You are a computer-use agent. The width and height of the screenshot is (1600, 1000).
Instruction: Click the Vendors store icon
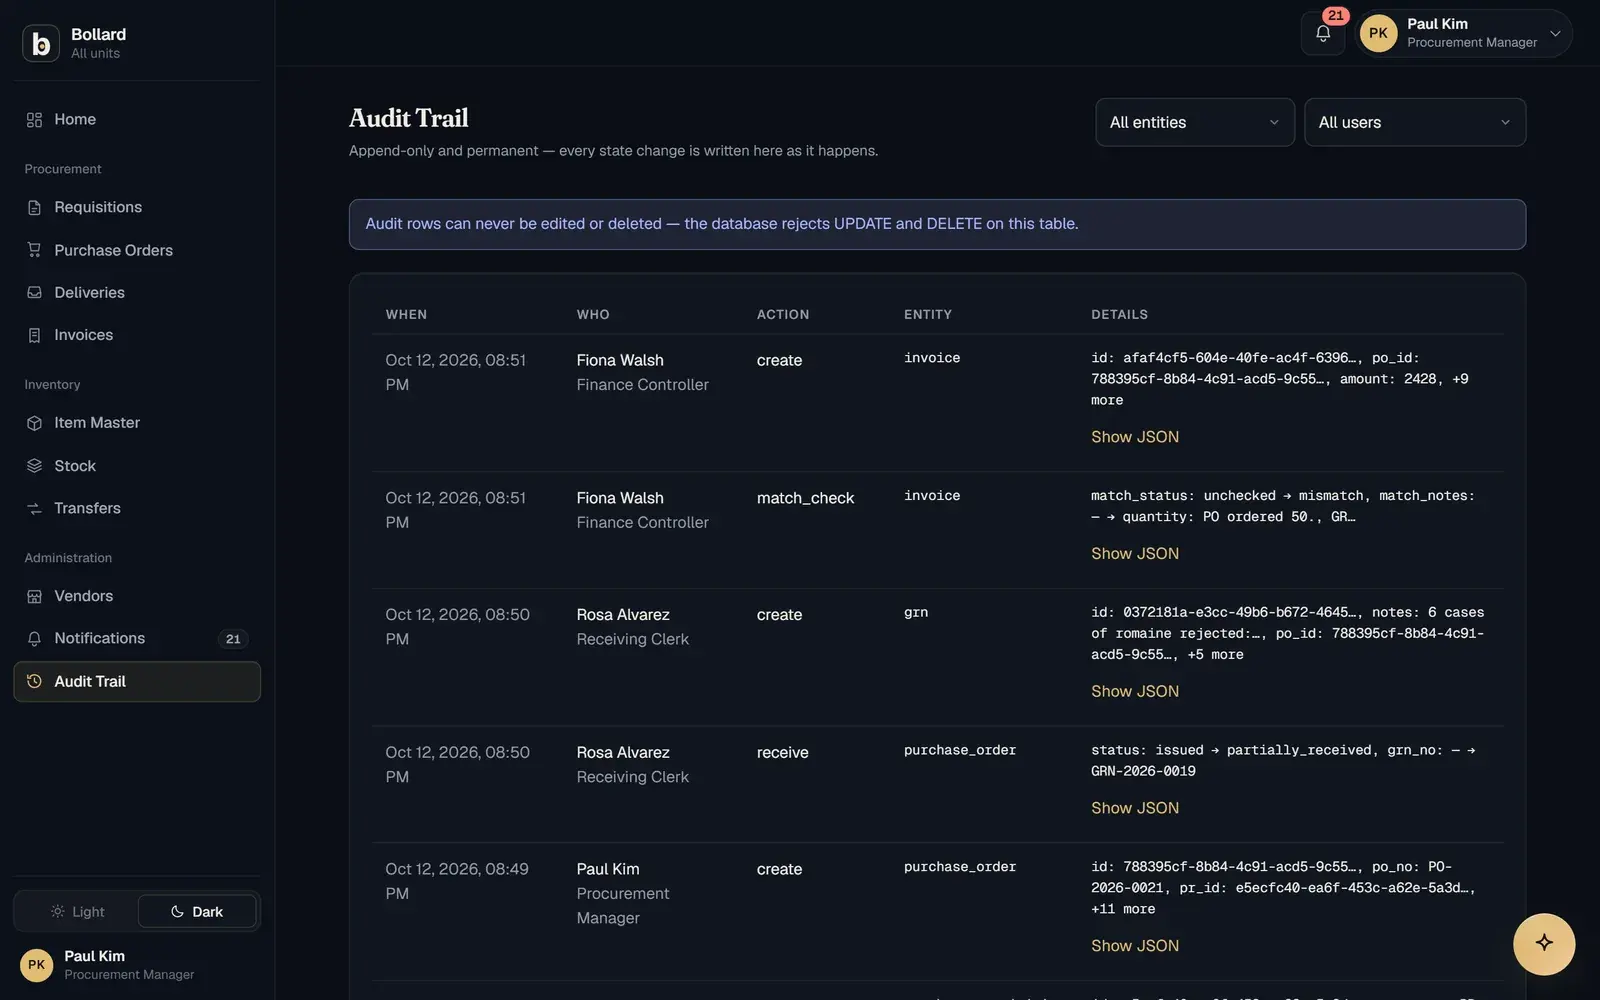point(34,596)
